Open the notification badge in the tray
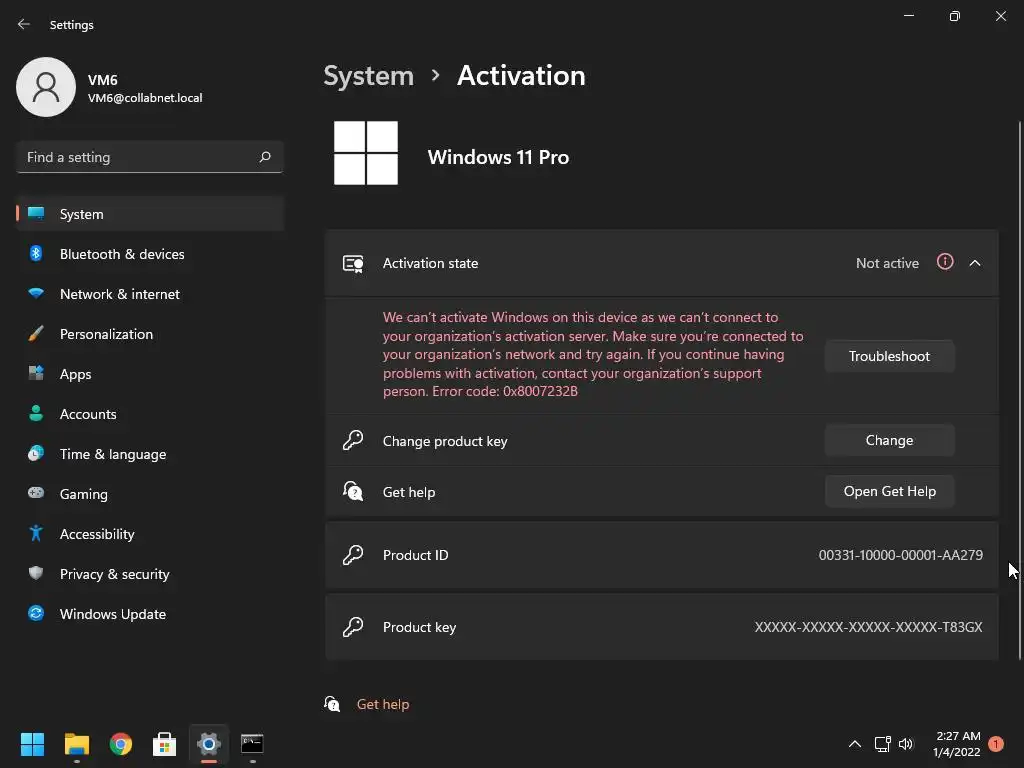The height and width of the screenshot is (768, 1024). tap(996, 744)
